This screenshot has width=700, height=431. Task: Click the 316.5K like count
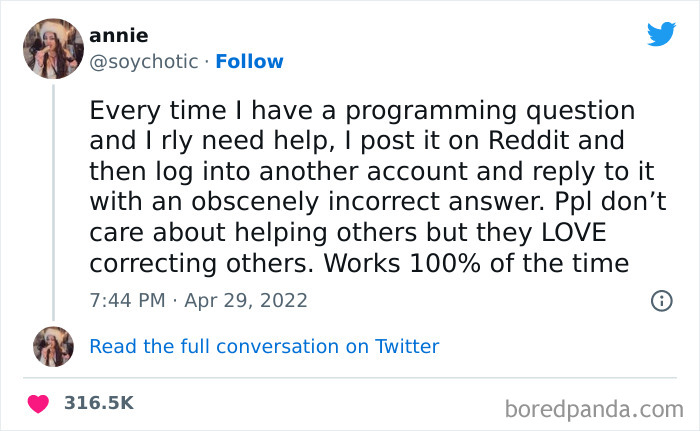(98, 404)
